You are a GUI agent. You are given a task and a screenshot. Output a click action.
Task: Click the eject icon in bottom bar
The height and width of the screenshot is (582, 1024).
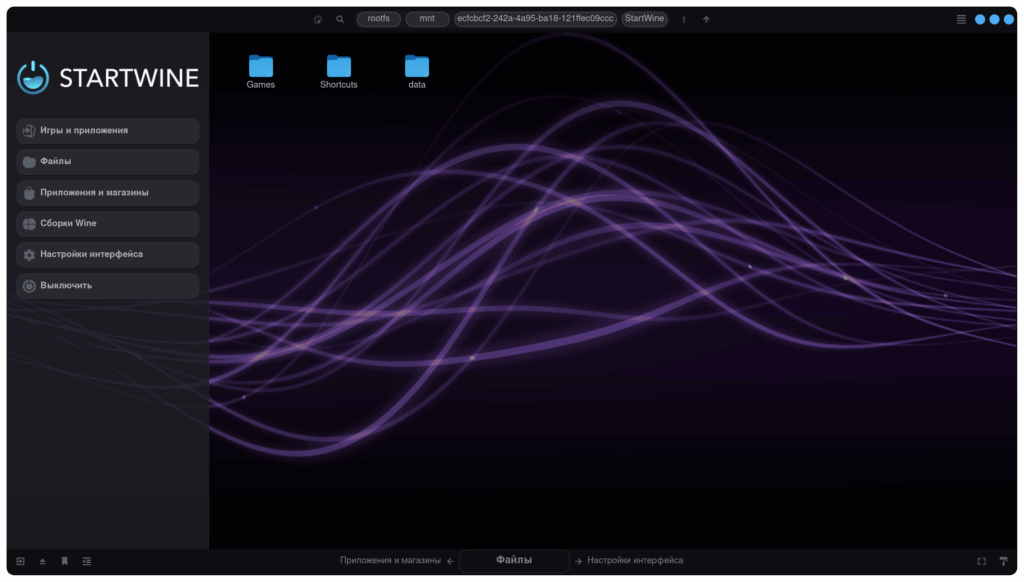tap(42, 561)
